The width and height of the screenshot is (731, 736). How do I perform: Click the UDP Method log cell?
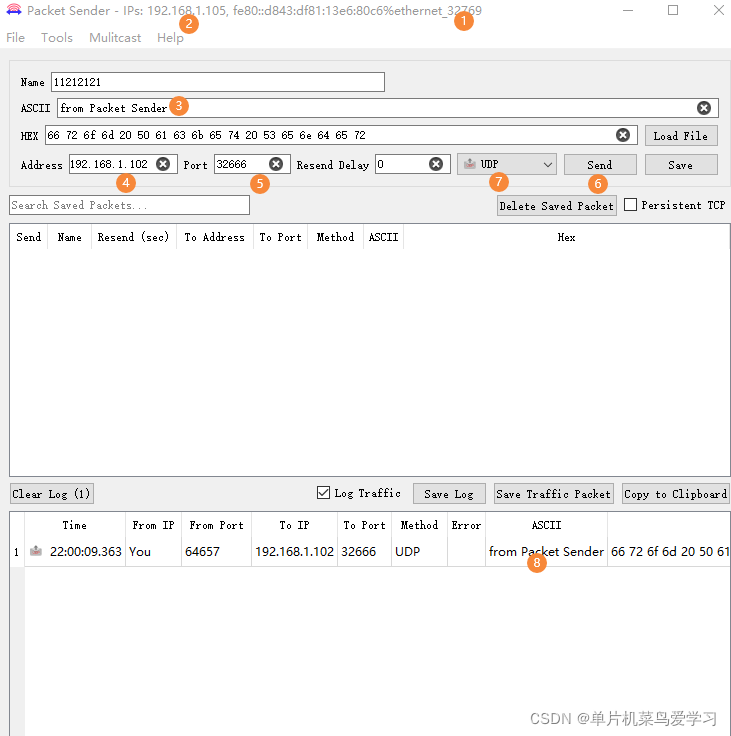click(x=419, y=552)
